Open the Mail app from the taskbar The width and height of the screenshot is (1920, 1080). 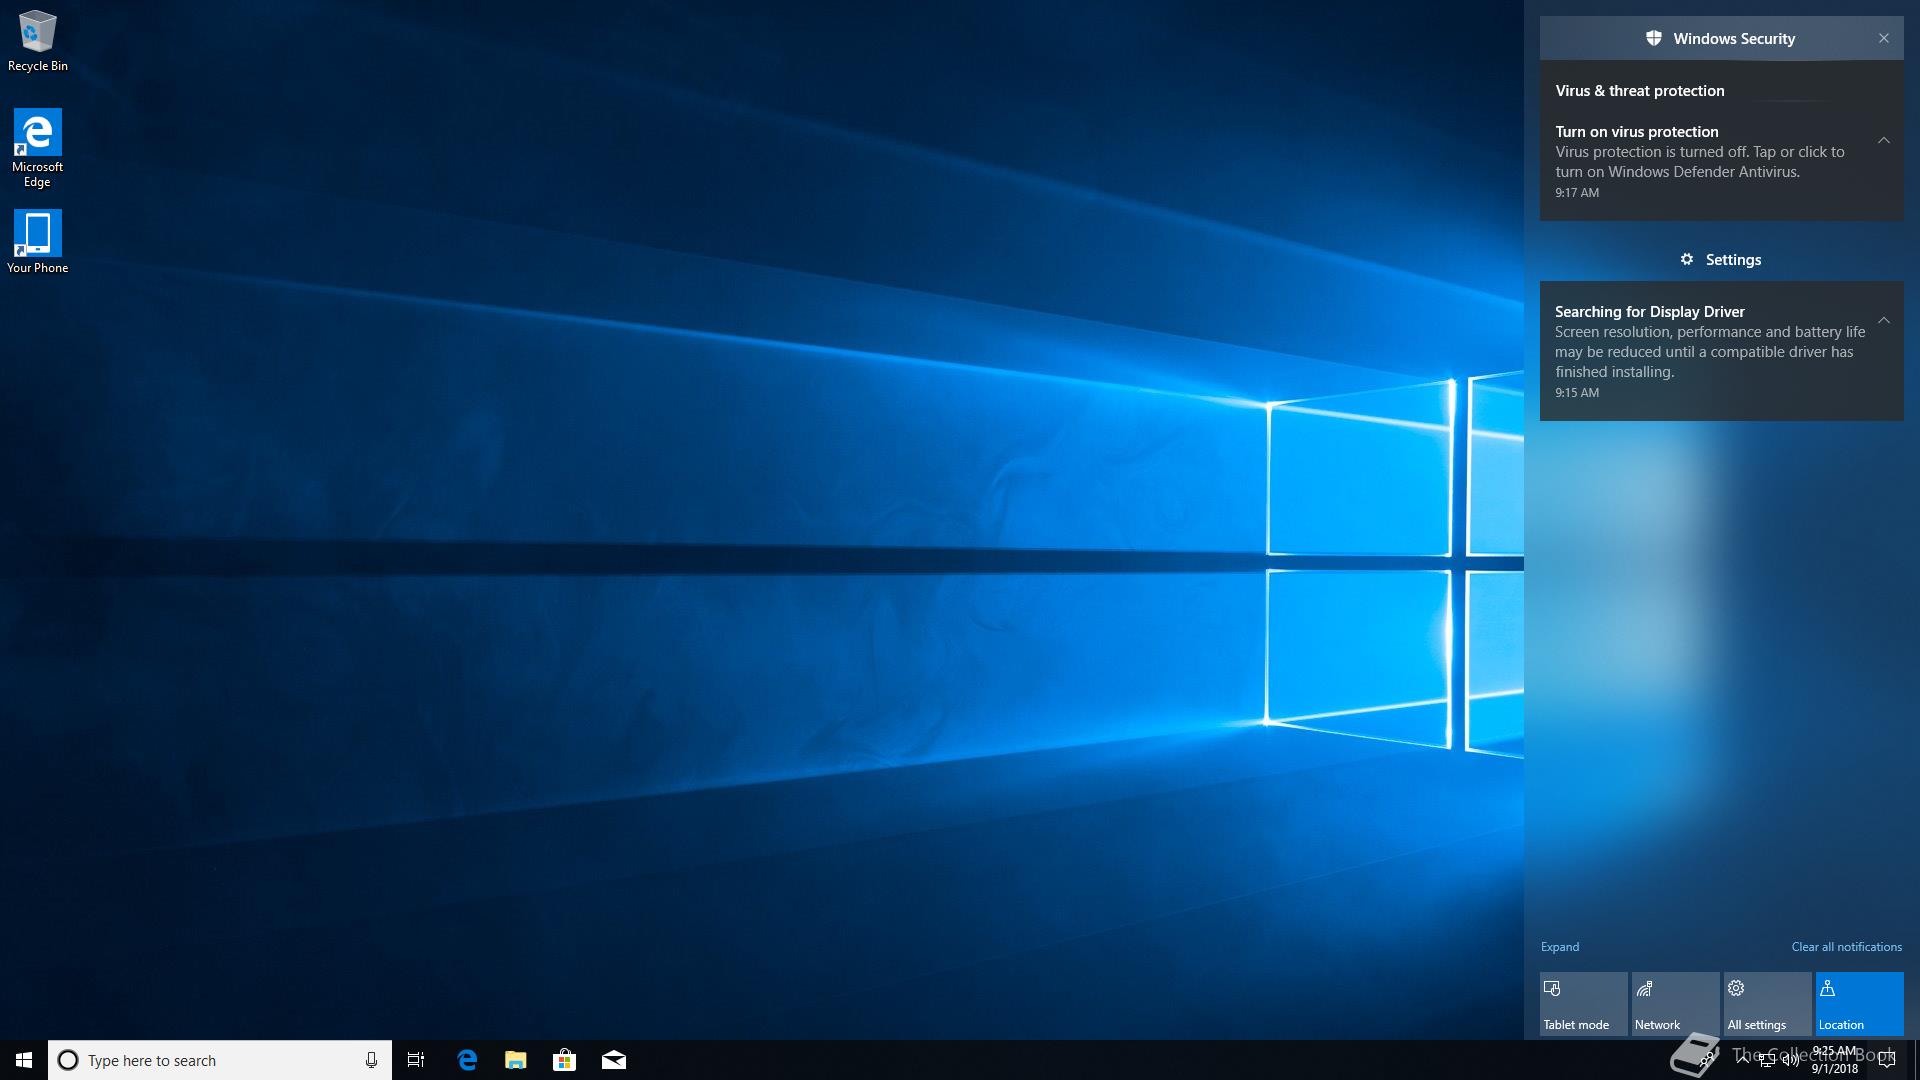613,1060
